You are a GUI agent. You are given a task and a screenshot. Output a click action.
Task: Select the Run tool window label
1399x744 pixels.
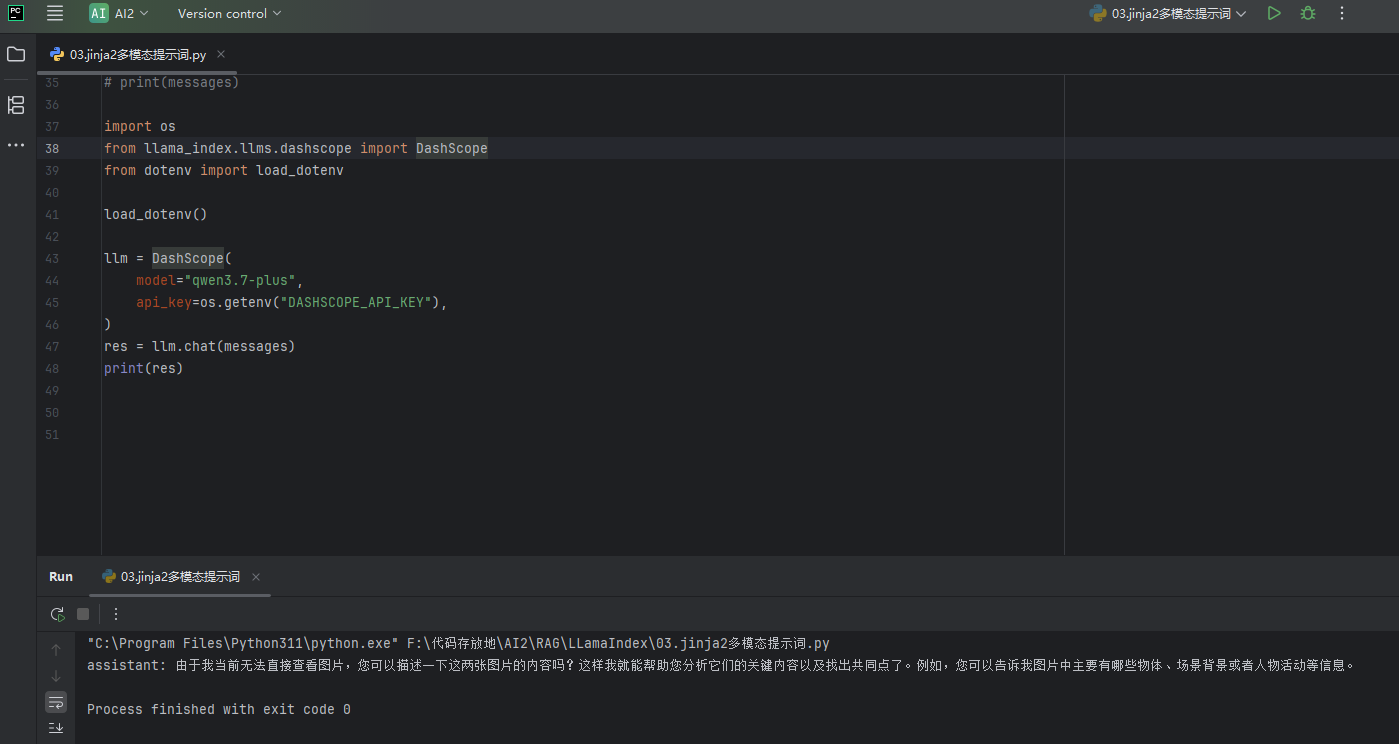[x=61, y=577]
